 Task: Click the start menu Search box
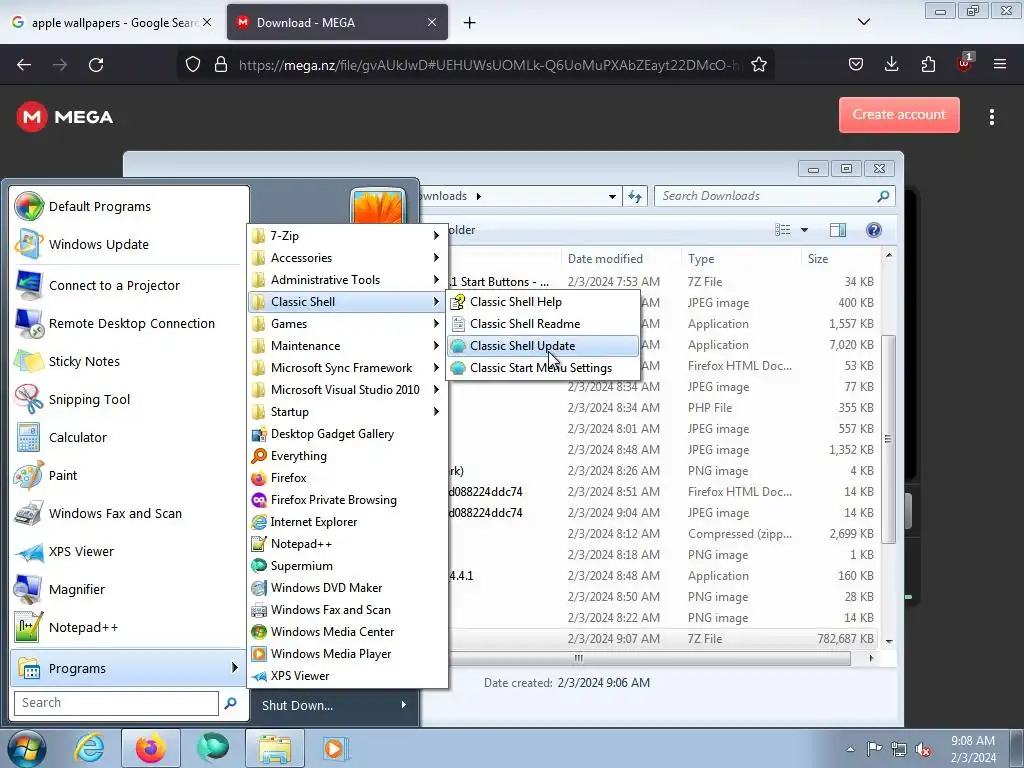[116, 703]
